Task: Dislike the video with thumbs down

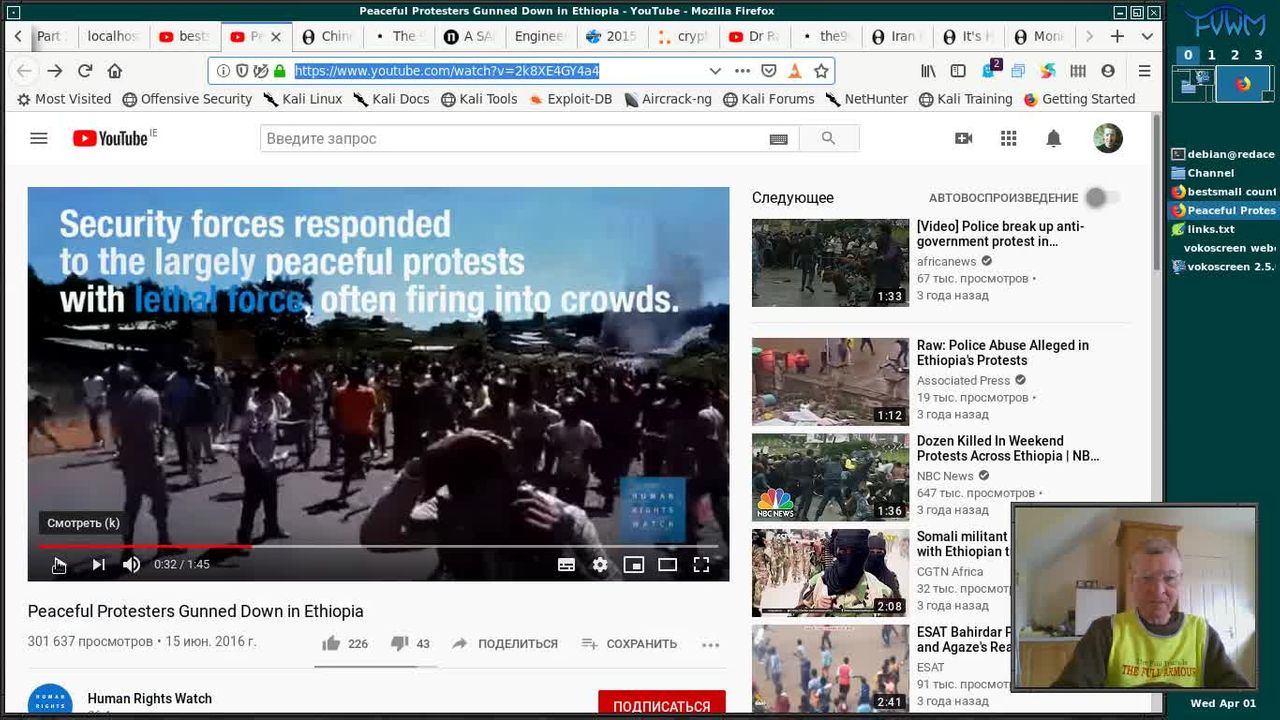Action: pos(399,644)
